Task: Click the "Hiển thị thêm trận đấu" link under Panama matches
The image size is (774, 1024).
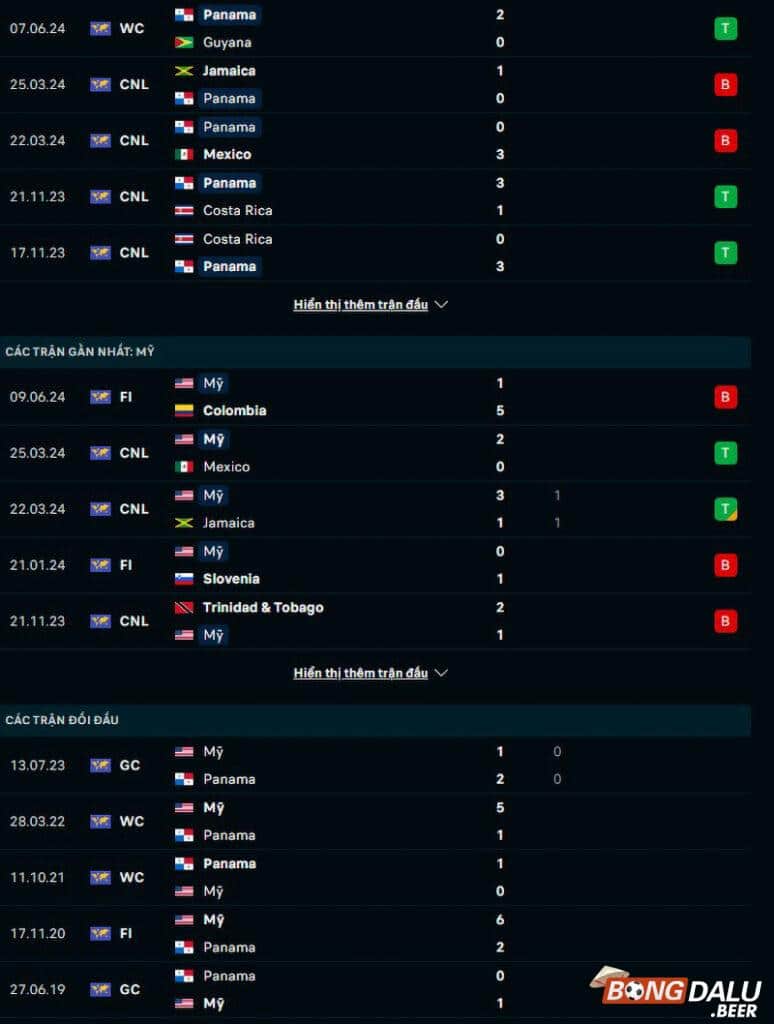Action: point(360,305)
